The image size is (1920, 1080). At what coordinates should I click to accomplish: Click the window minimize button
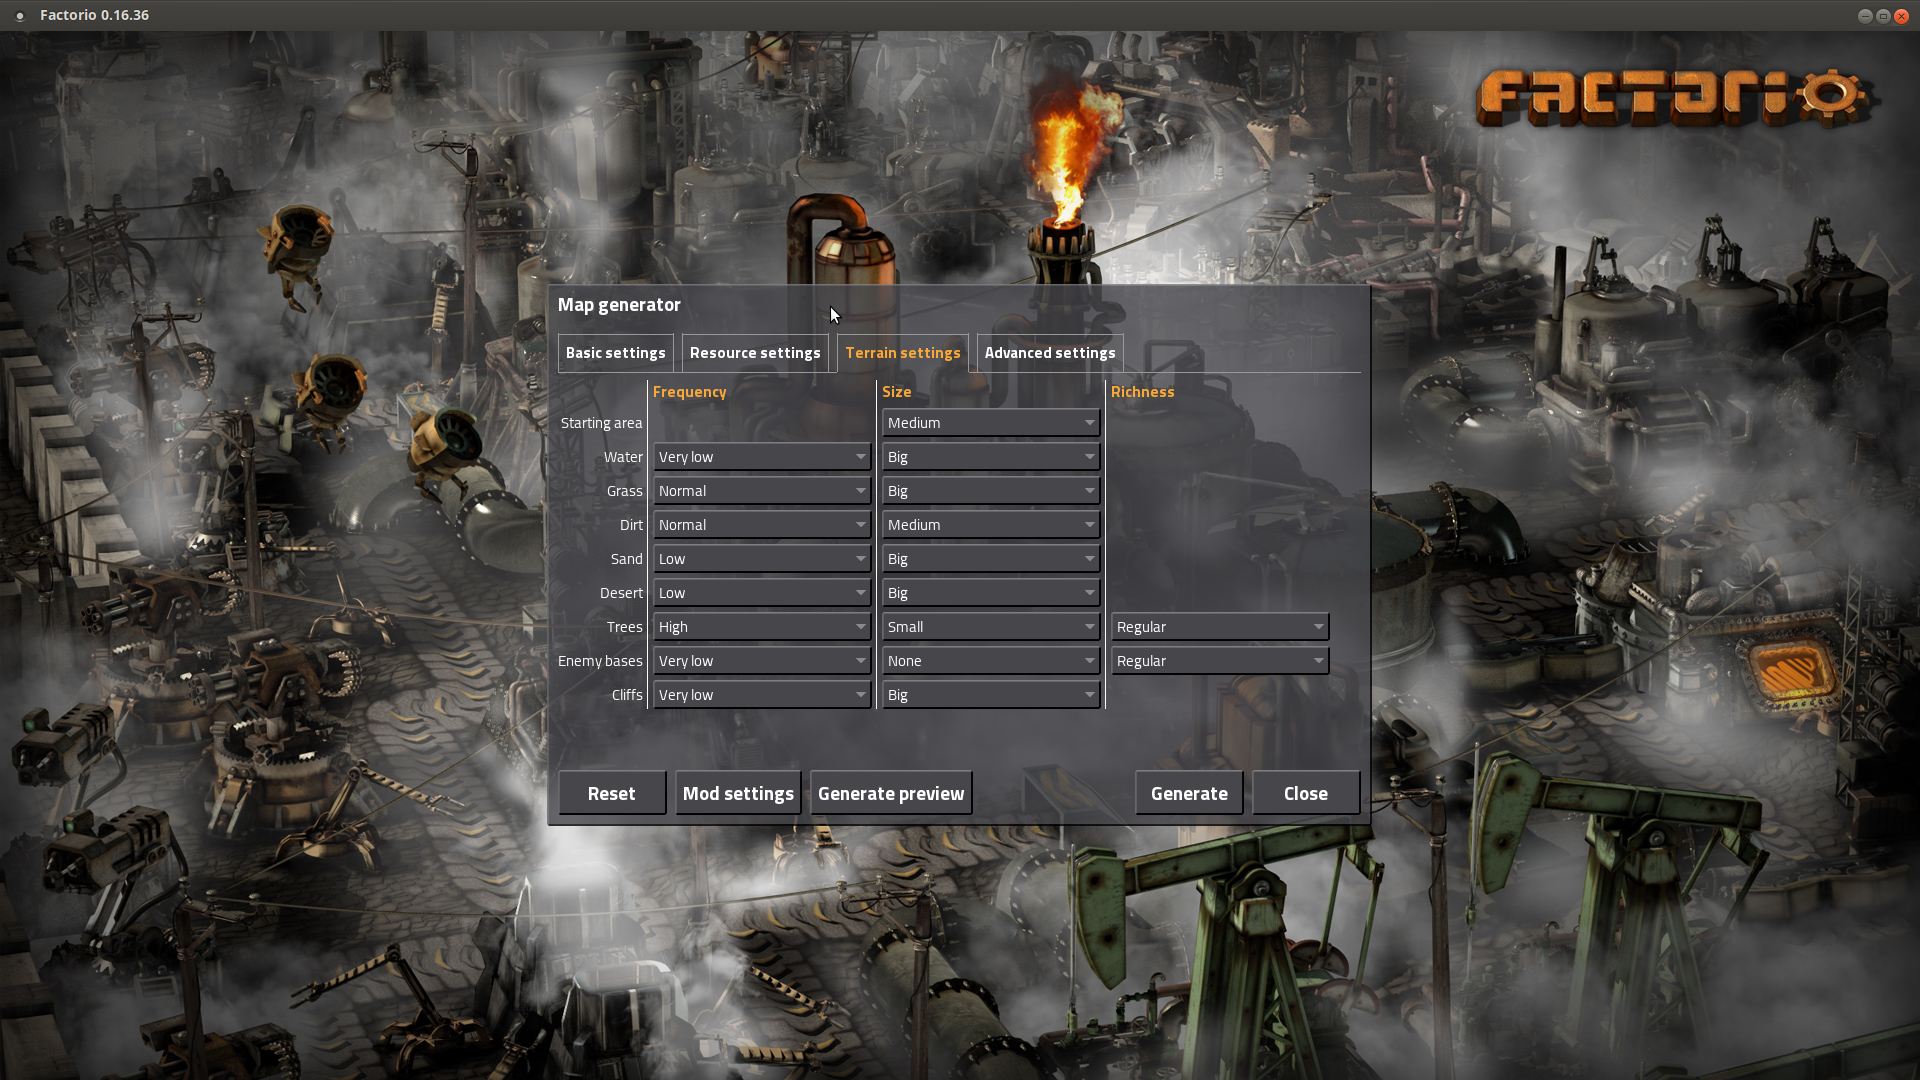[x=1866, y=15]
